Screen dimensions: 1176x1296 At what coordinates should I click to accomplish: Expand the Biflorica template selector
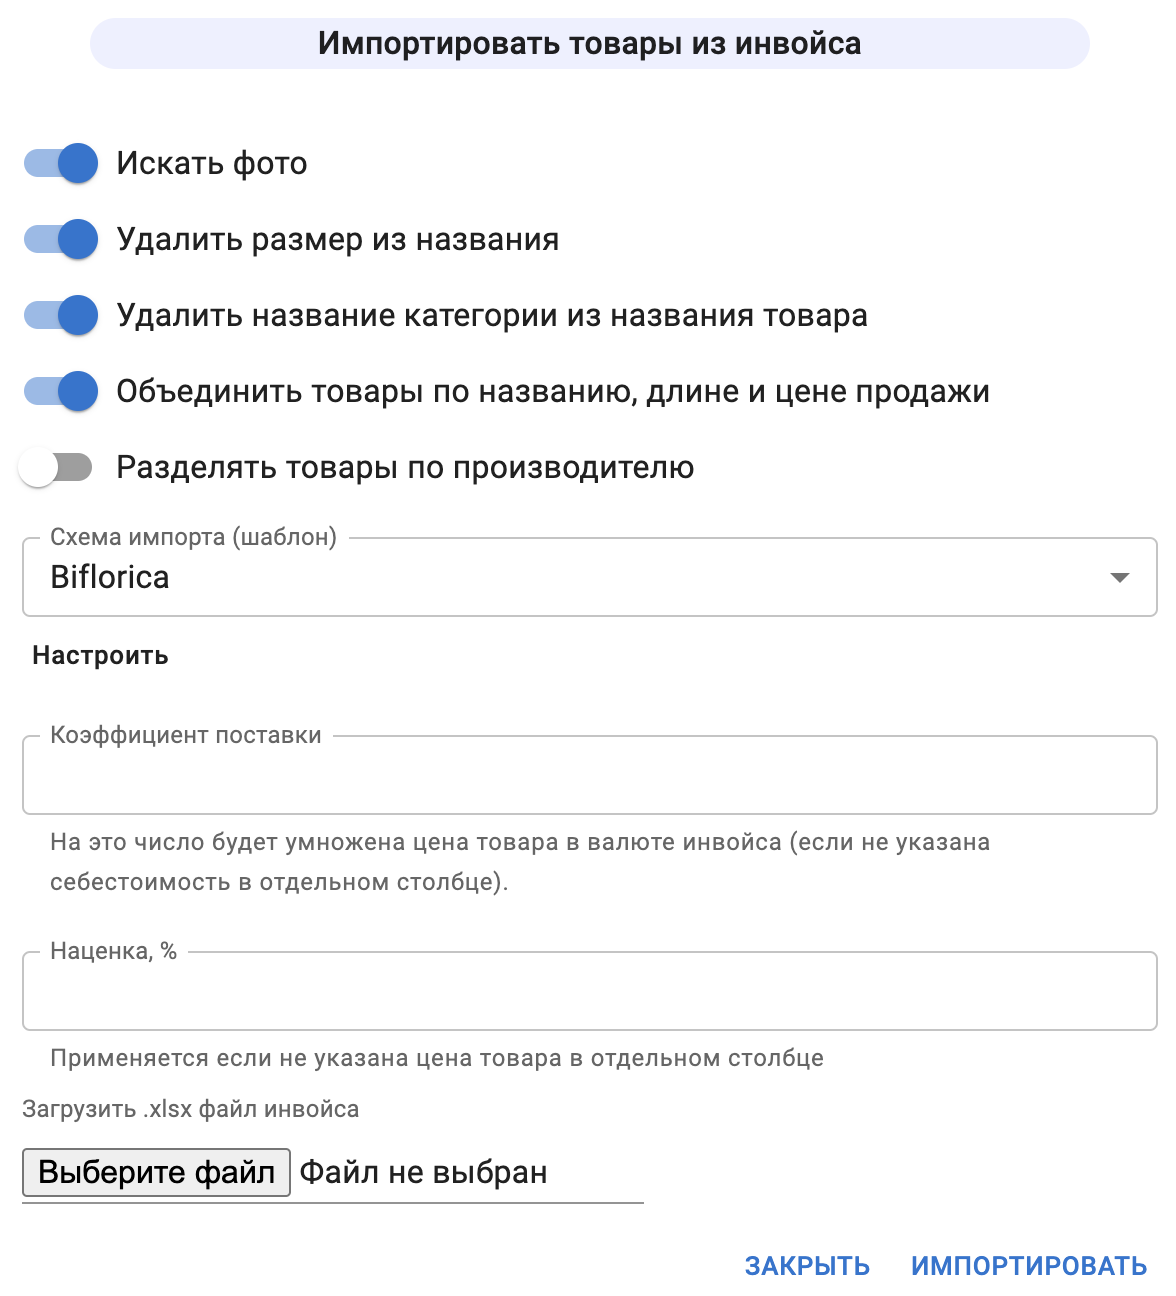1122,577
